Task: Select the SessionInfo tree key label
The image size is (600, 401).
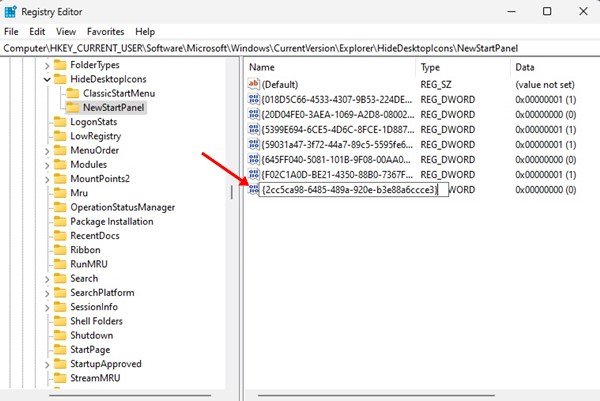Action: [94, 307]
